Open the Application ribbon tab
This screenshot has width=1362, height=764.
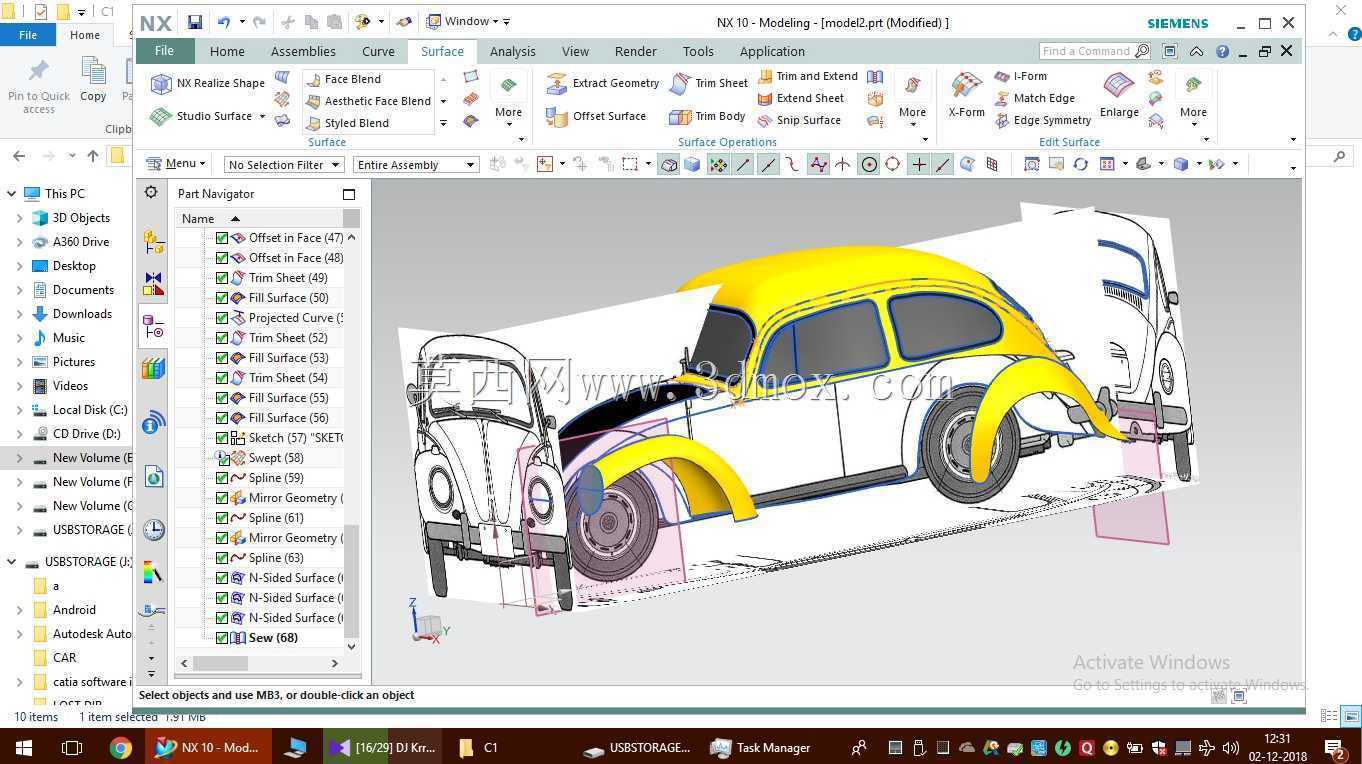pos(772,52)
